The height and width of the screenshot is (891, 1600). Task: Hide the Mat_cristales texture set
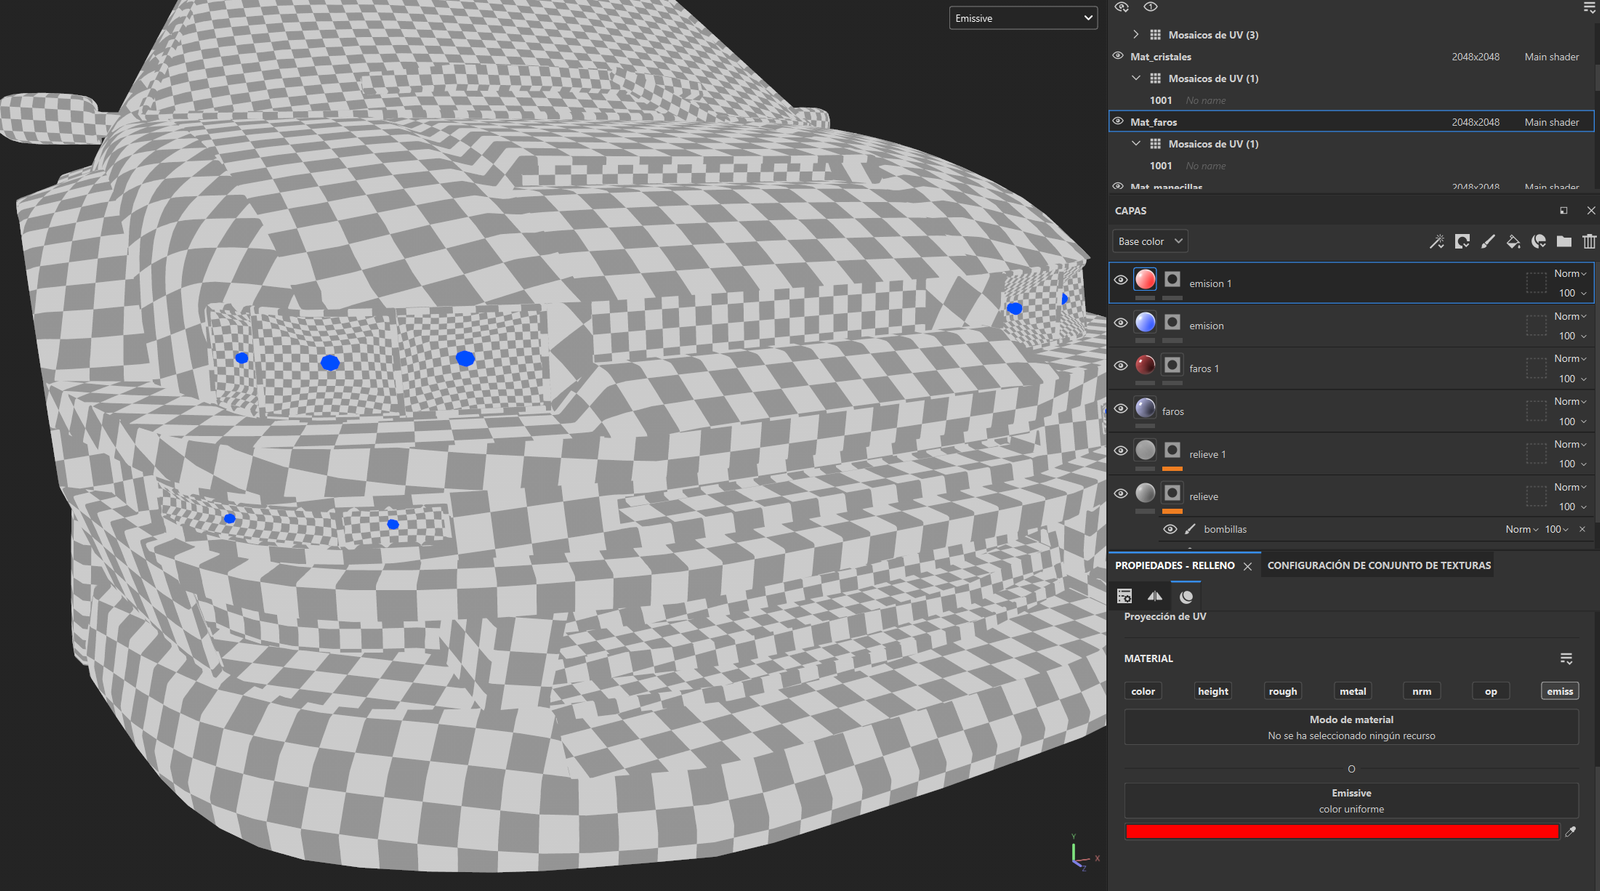(1118, 56)
